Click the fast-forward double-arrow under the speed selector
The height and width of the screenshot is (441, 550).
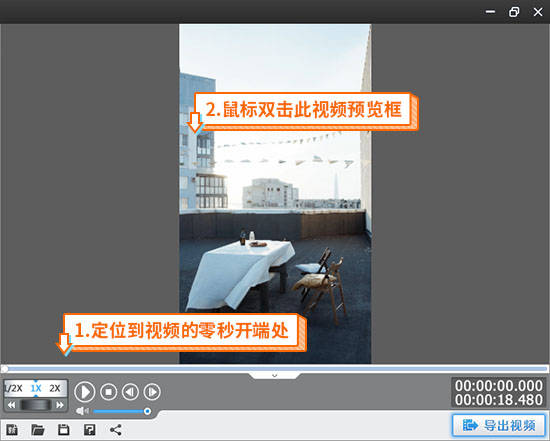(60, 405)
